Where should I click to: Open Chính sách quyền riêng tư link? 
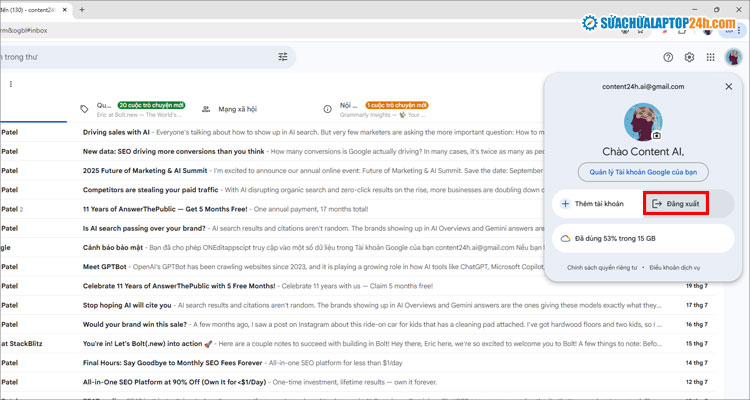[602, 267]
